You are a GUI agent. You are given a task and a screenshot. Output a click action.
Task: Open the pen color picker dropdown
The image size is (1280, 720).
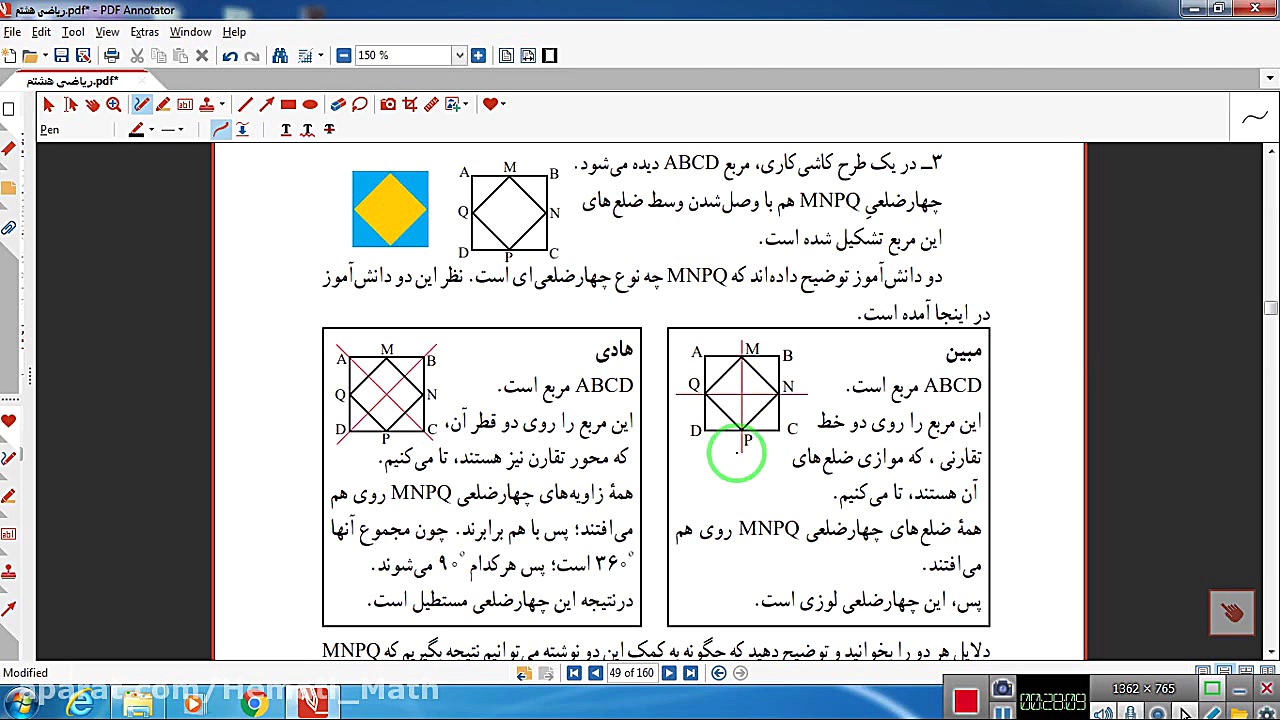(151, 129)
